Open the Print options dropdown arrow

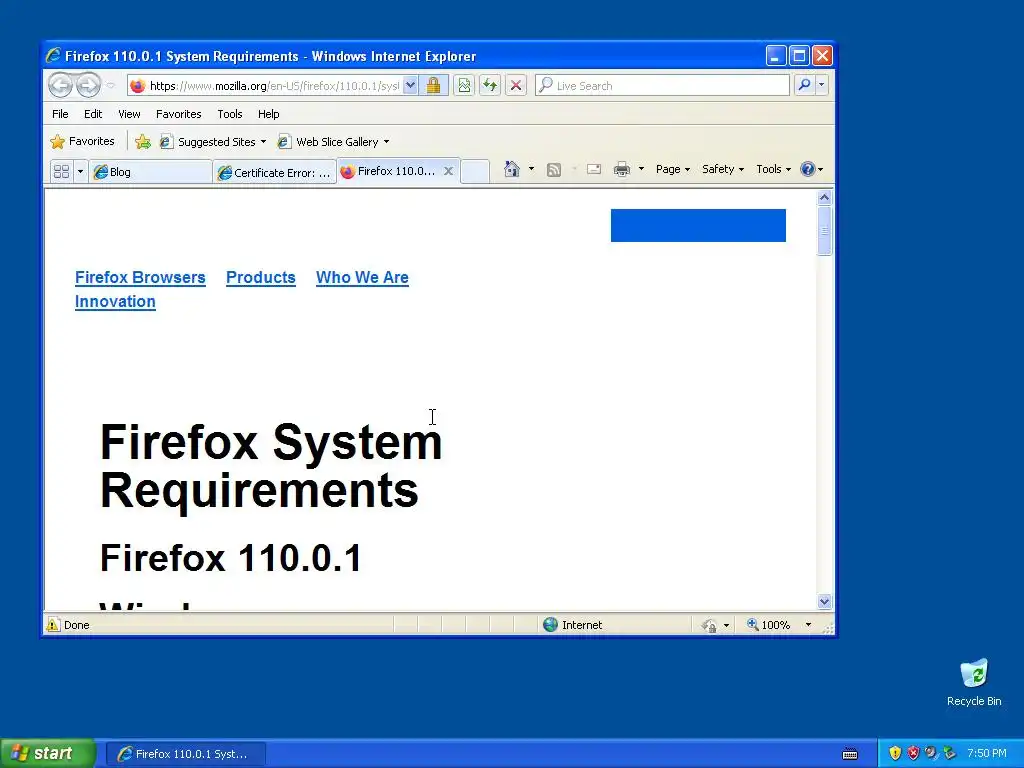click(x=641, y=169)
